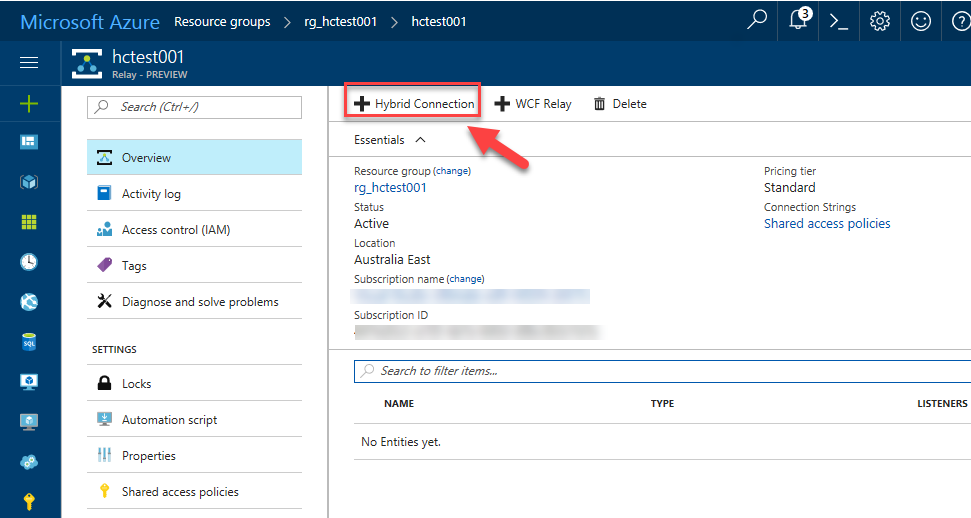Click Resource groups in breadcrumb
Viewport: 971px width, 518px height.
click(222, 21)
